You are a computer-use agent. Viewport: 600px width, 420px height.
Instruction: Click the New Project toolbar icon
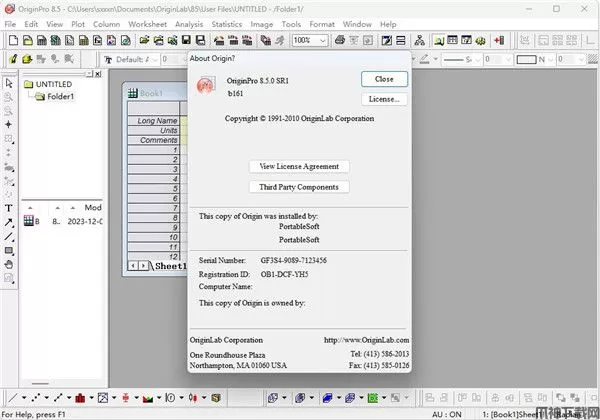(9, 40)
